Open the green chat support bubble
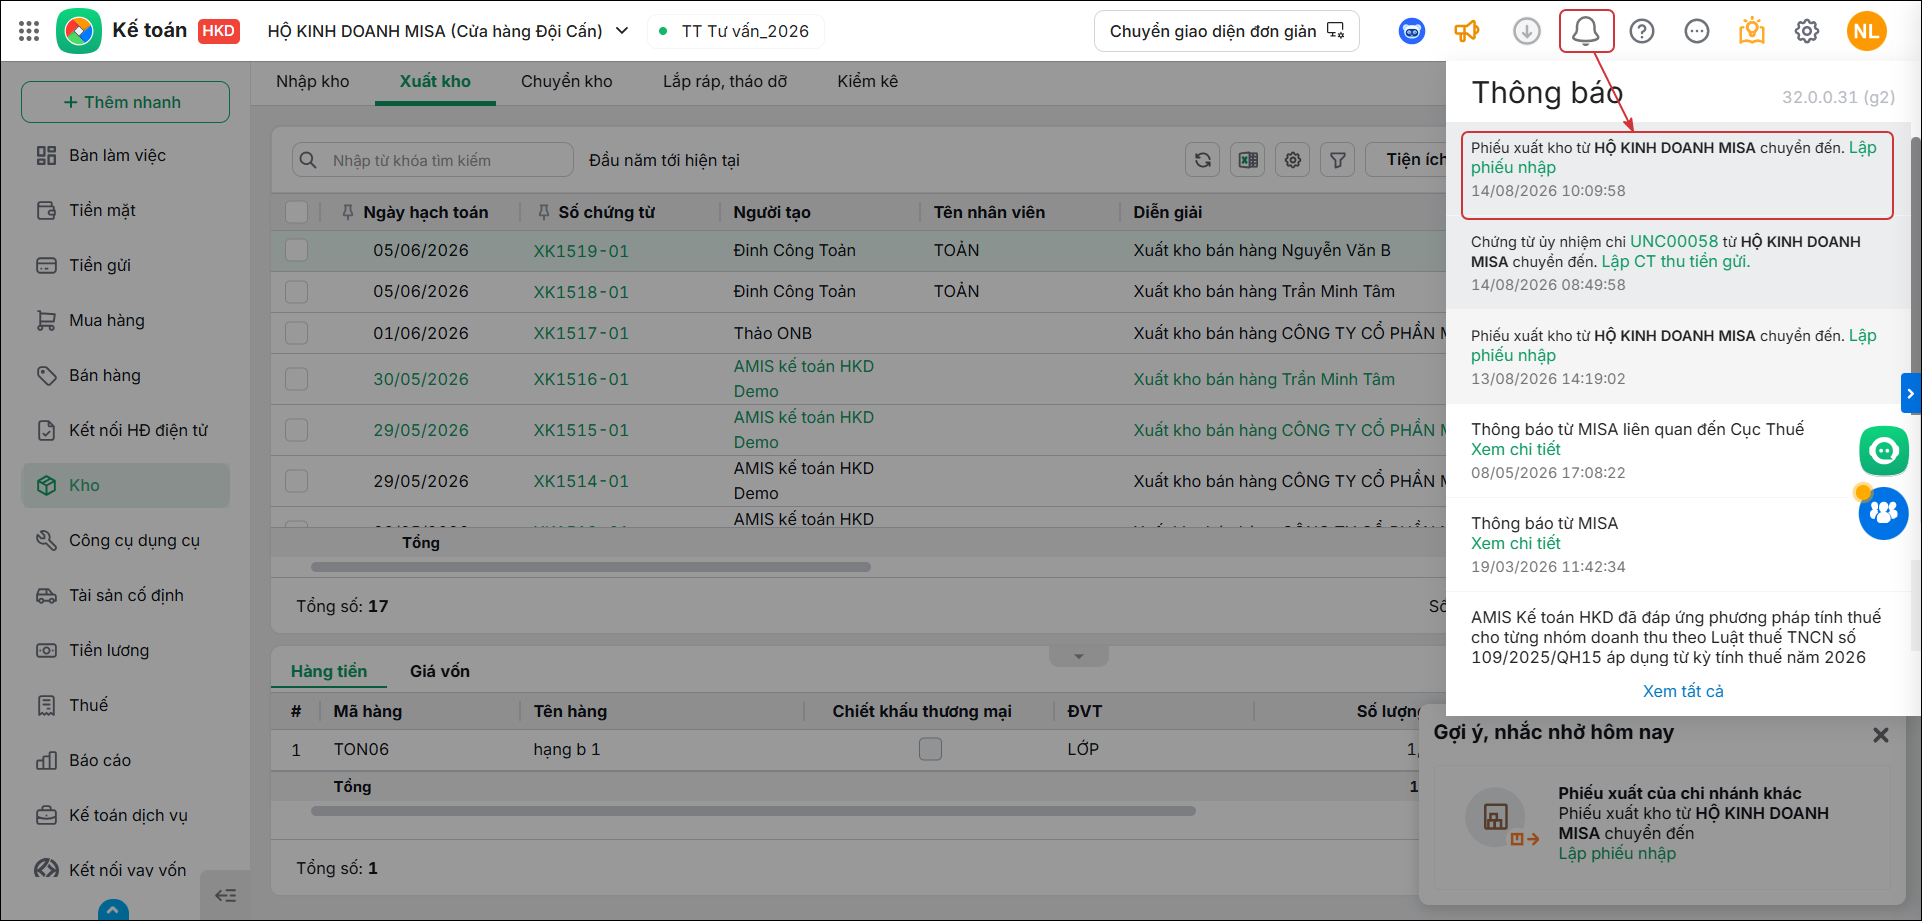The width and height of the screenshot is (1922, 921). click(1884, 451)
